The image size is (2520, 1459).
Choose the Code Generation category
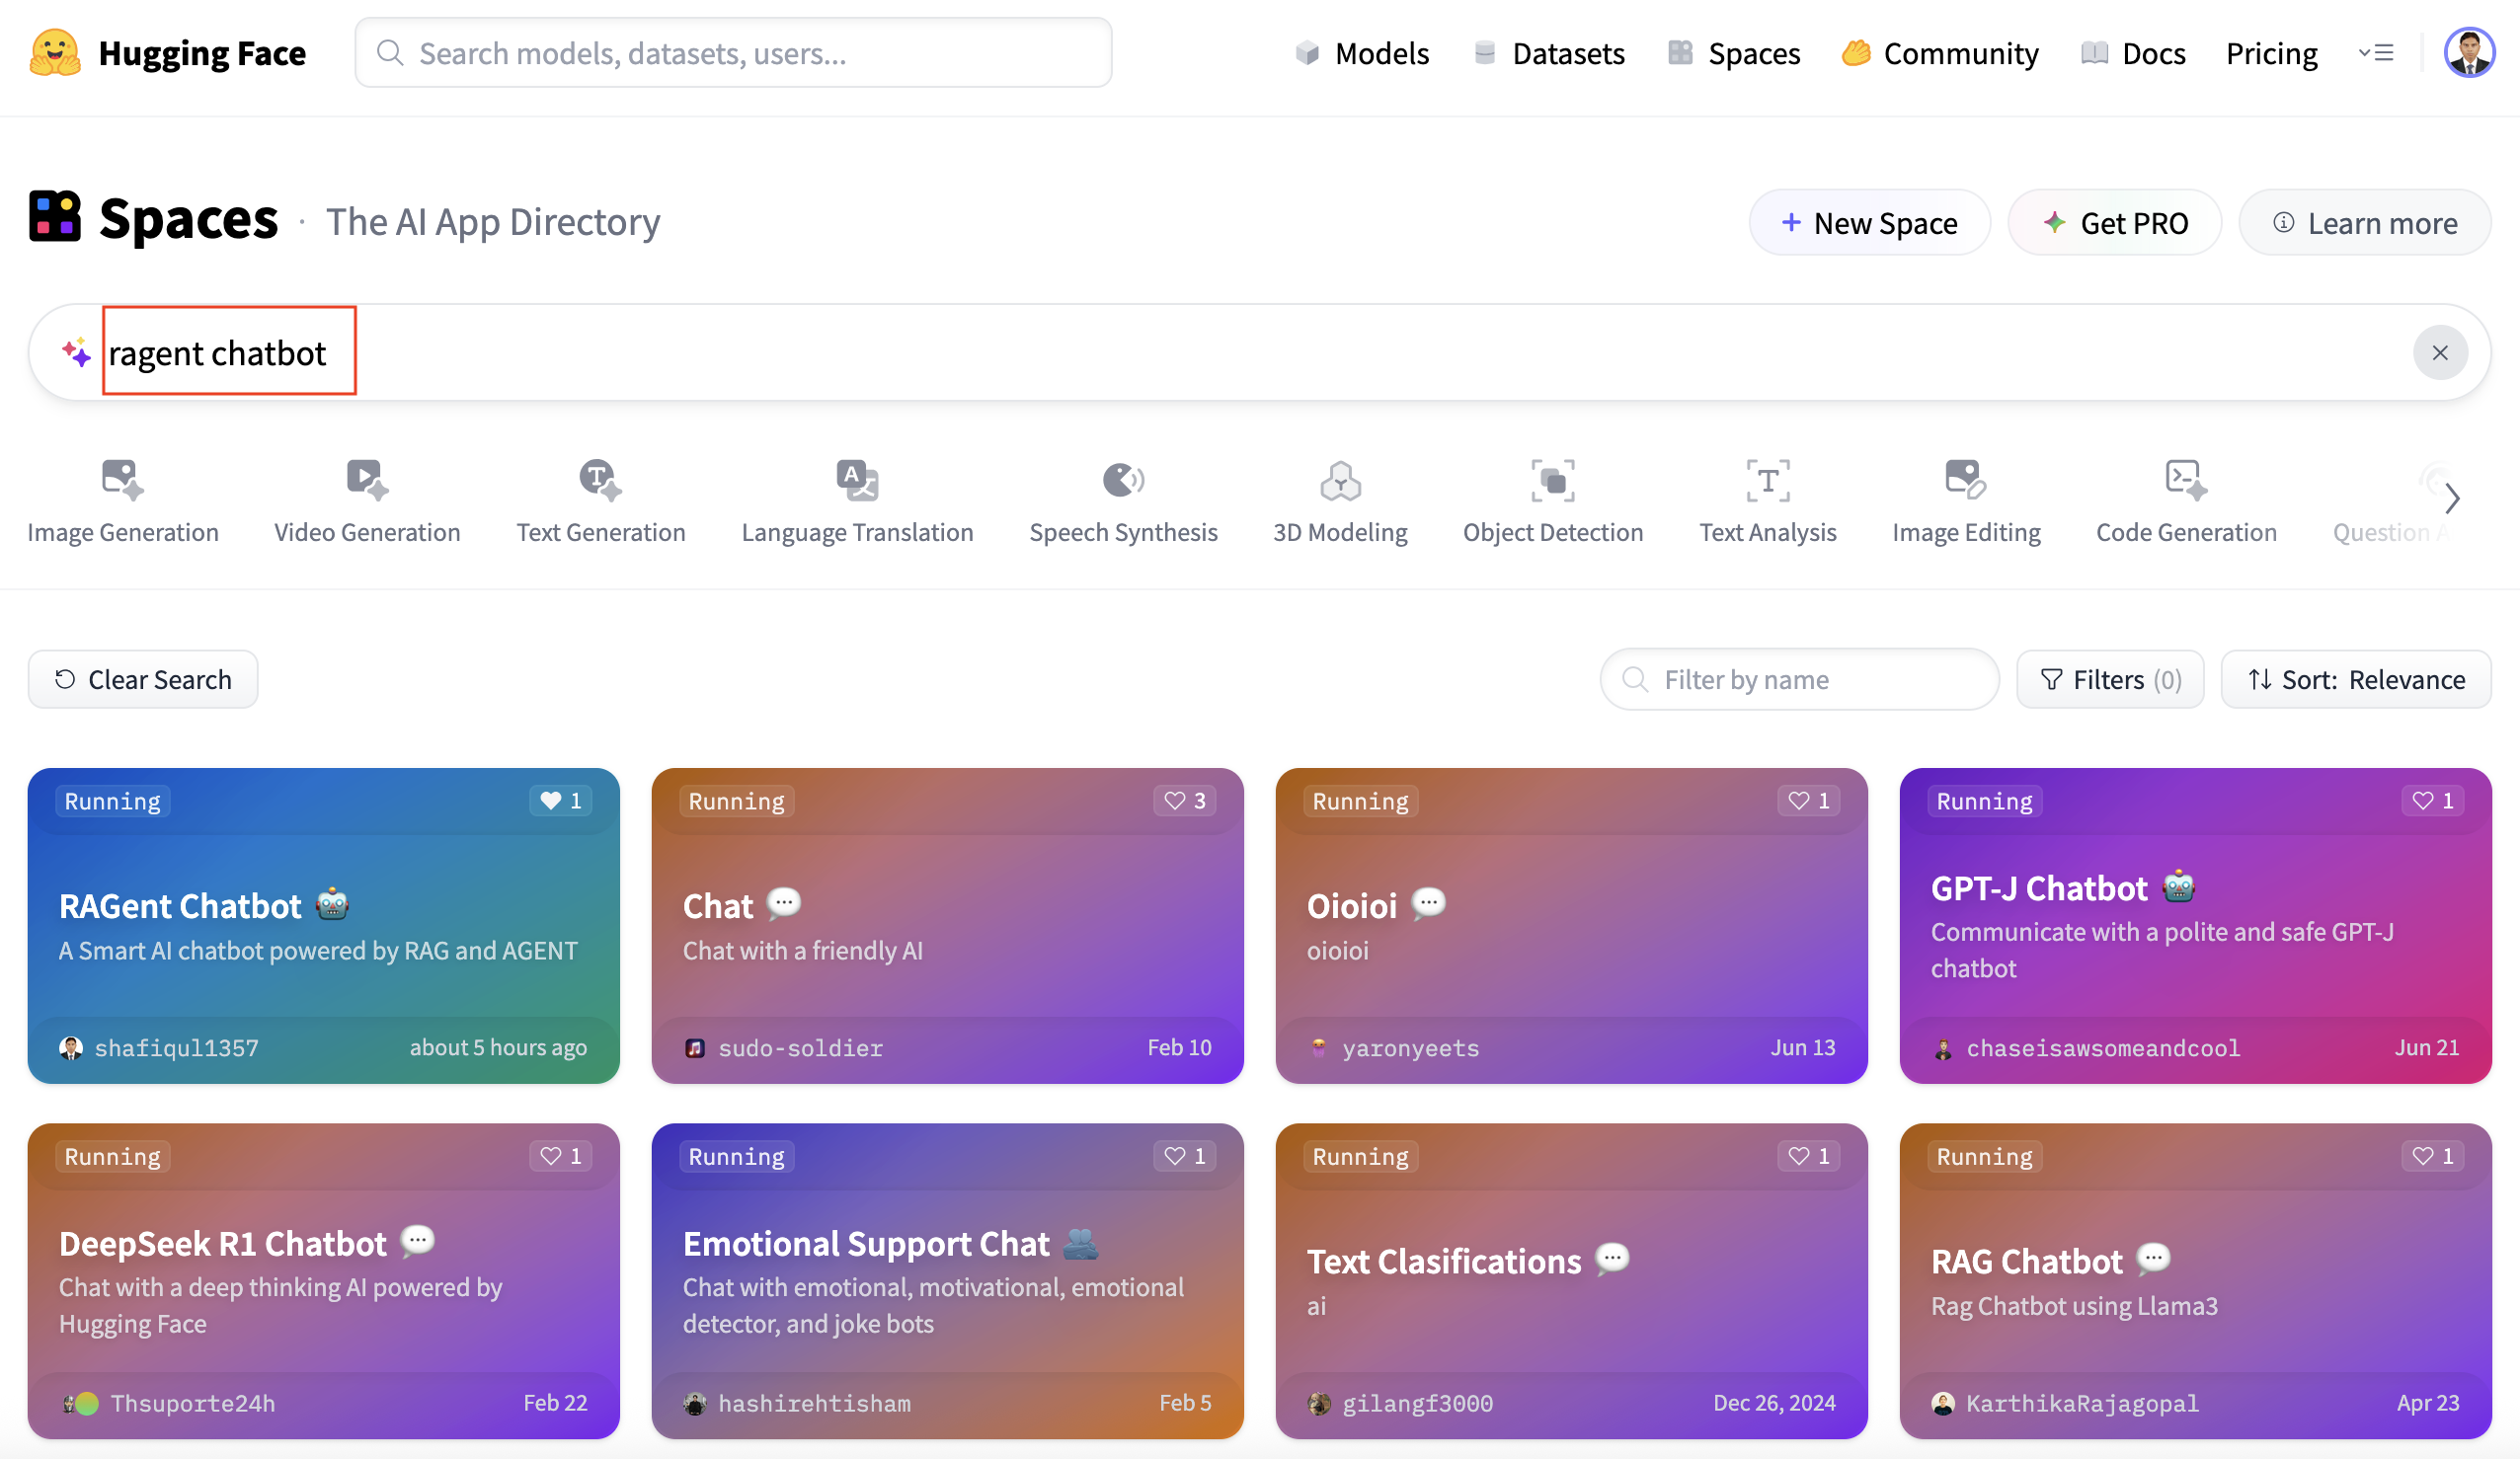pos(2186,501)
